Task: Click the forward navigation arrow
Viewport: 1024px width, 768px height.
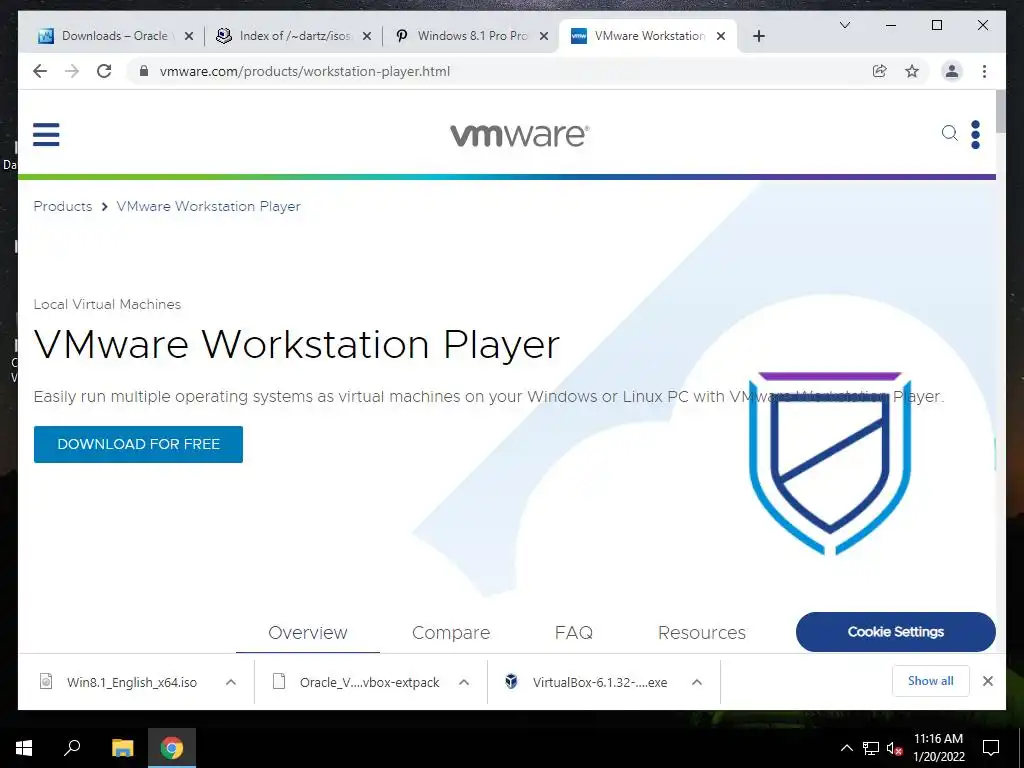Action: point(72,71)
